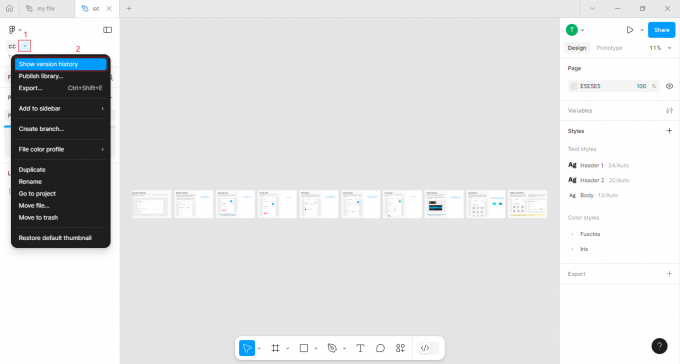Choose Show version history menu entry
680x364 pixels.
click(x=61, y=64)
